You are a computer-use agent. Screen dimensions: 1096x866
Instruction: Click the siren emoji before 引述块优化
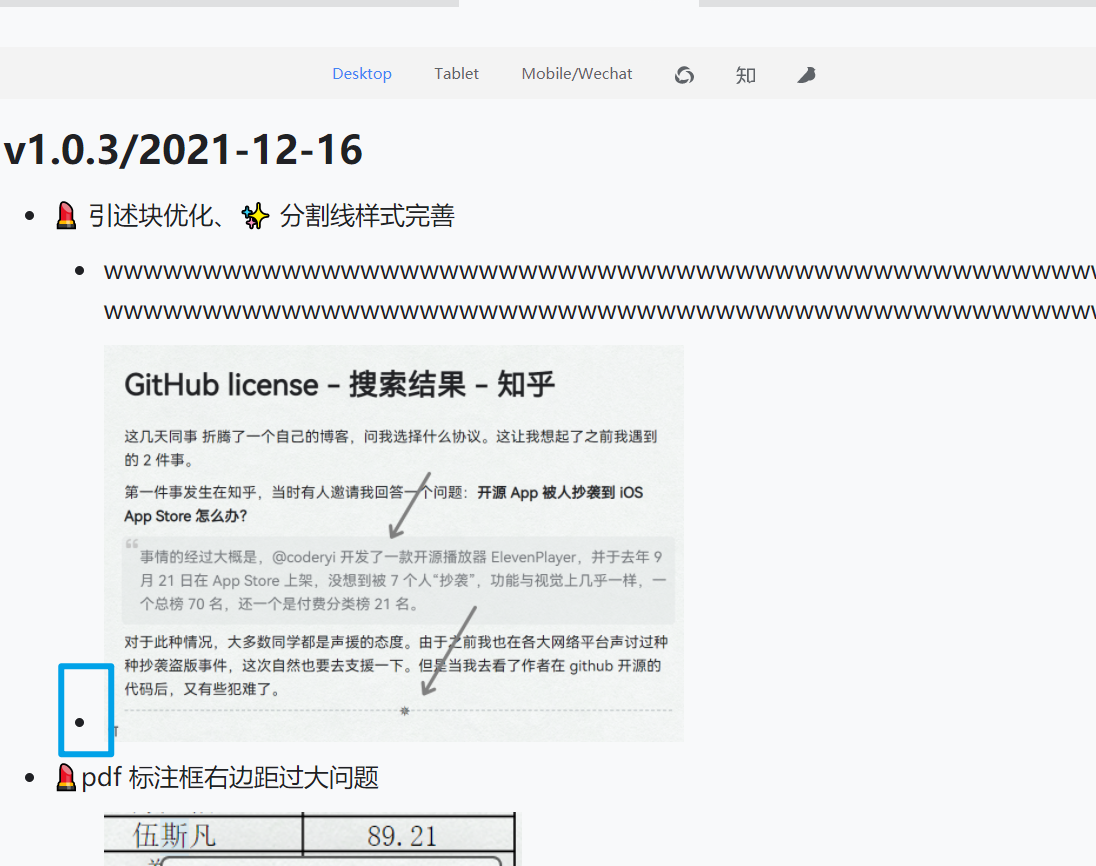66,215
